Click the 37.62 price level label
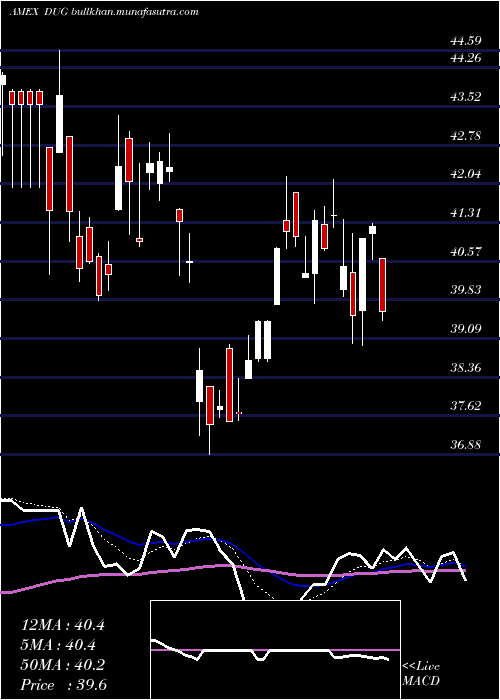The width and height of the screenshot is (500, 700). [x=466, y=406]
